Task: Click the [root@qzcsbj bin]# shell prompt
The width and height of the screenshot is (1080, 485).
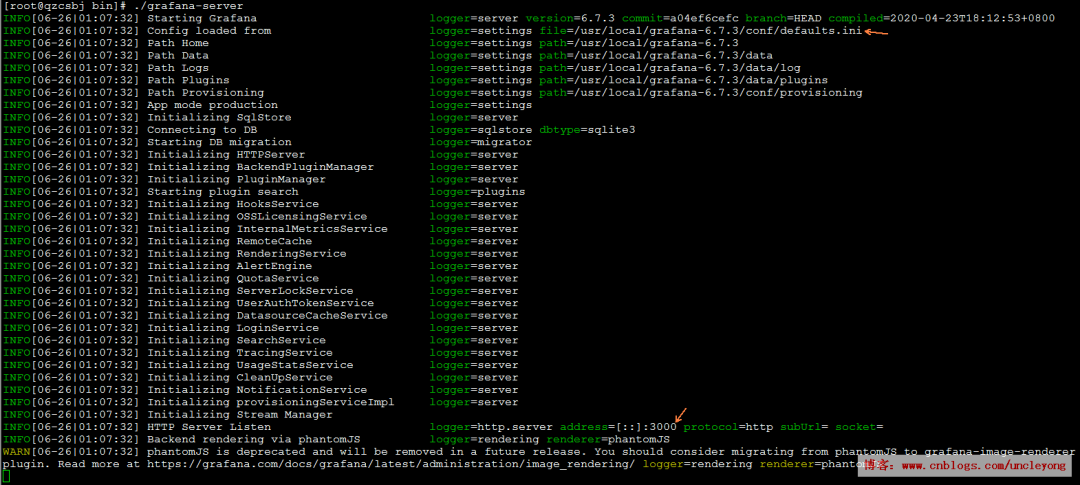Action: coord(65,6)
